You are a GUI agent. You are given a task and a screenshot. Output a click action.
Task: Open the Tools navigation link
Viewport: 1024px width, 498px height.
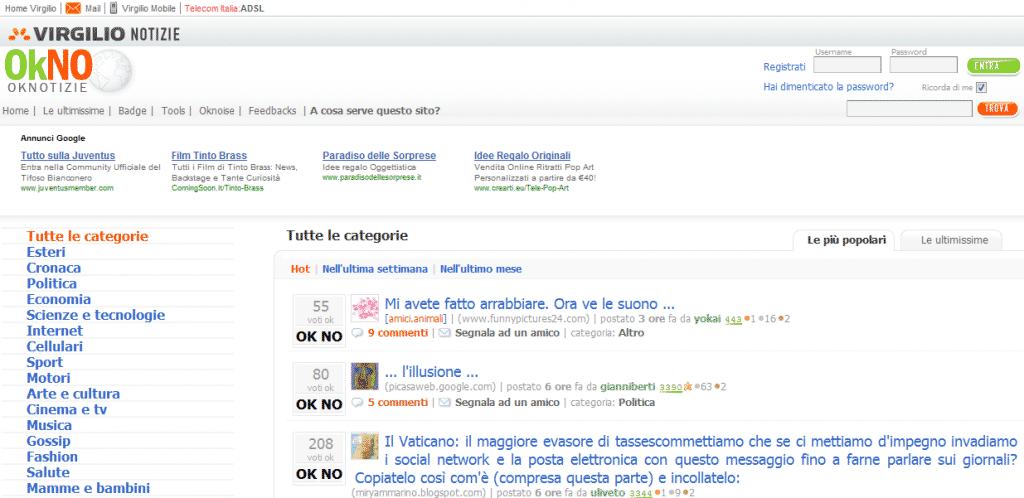173,111
